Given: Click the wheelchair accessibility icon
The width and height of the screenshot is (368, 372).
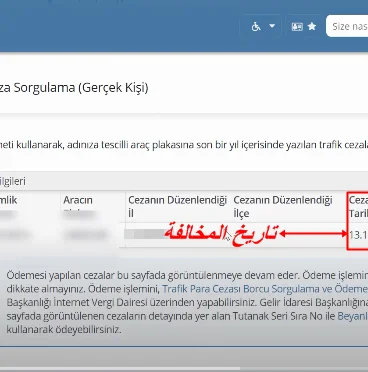Looking at the screenshot, I should [256, 26].
